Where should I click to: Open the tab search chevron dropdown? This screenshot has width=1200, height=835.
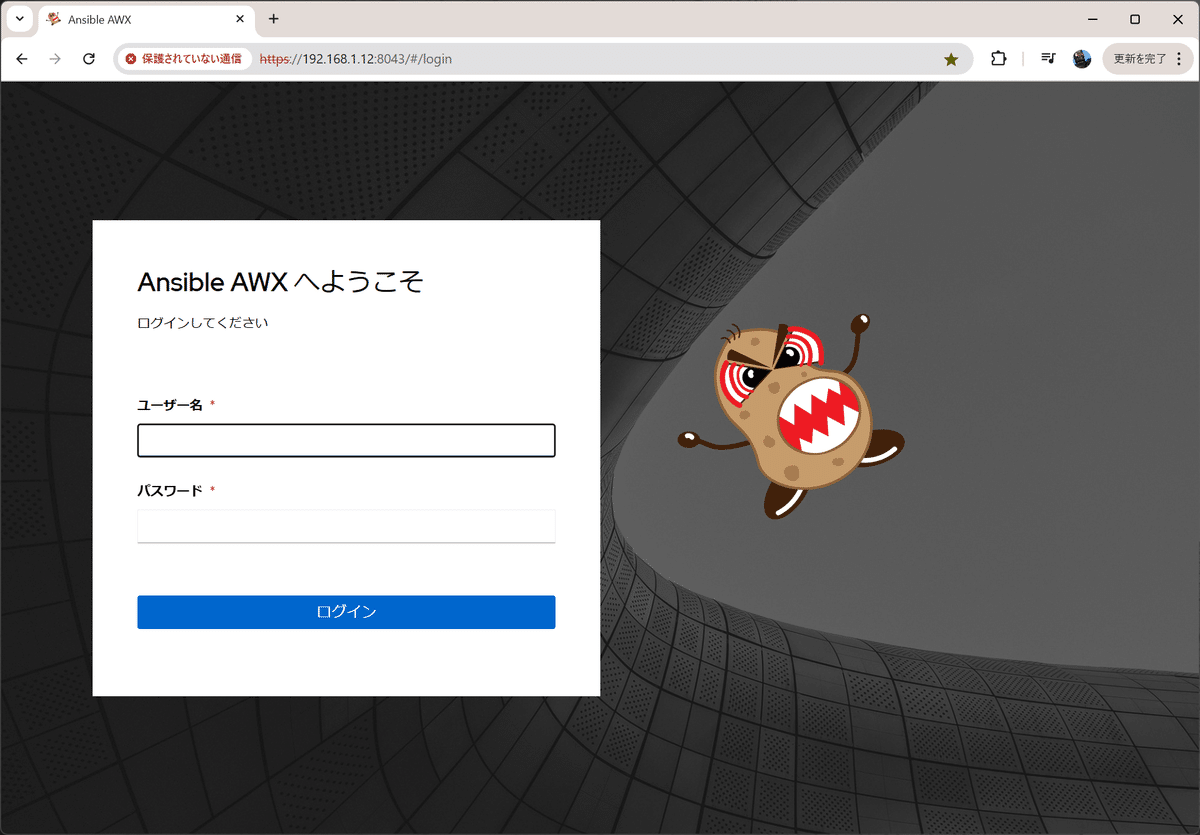pyautogui.click(x=18, y=18)
